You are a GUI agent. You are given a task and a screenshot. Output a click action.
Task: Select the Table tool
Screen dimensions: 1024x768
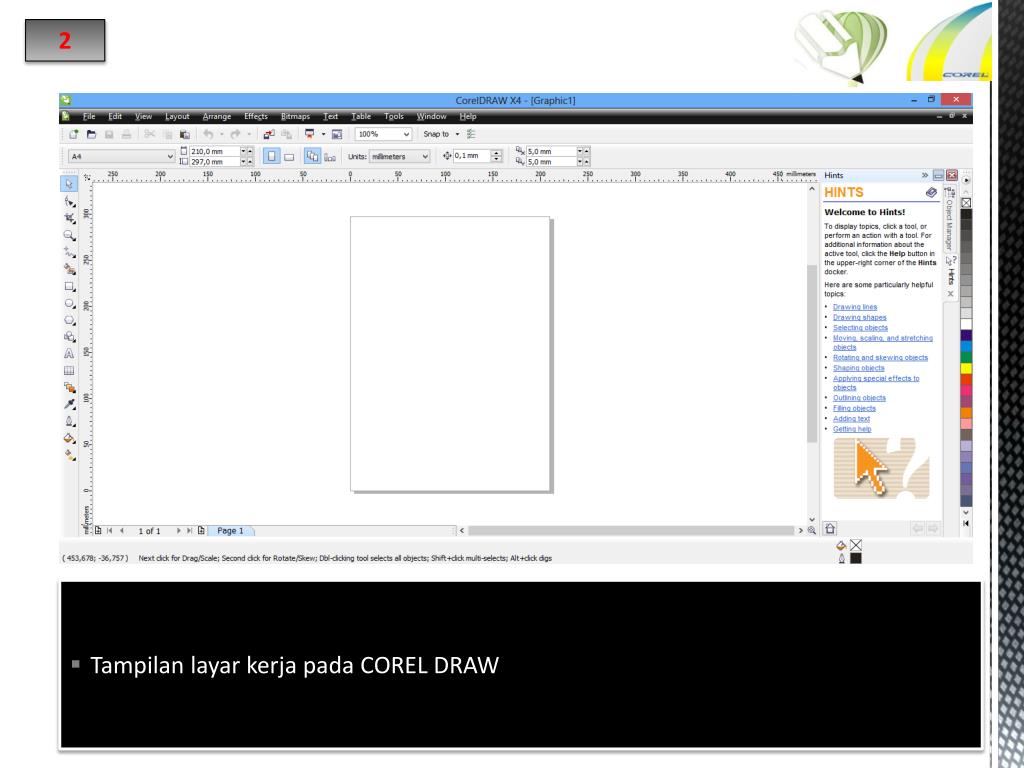click(69, 370)
